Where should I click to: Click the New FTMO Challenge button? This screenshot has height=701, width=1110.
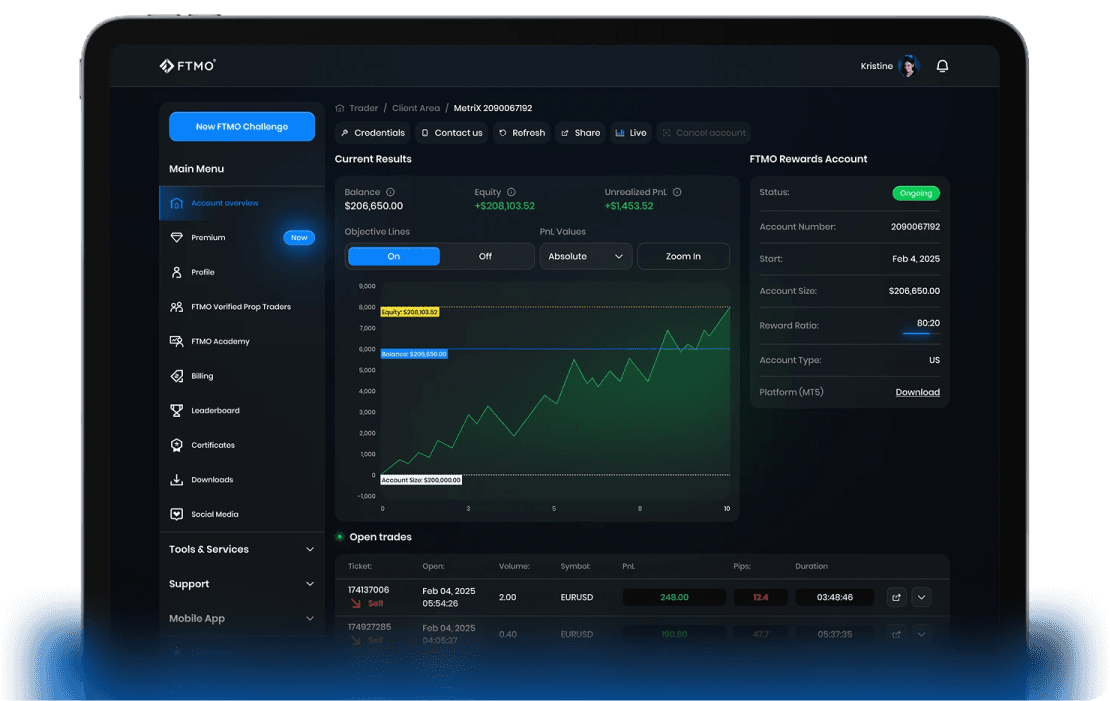(241, 127)
